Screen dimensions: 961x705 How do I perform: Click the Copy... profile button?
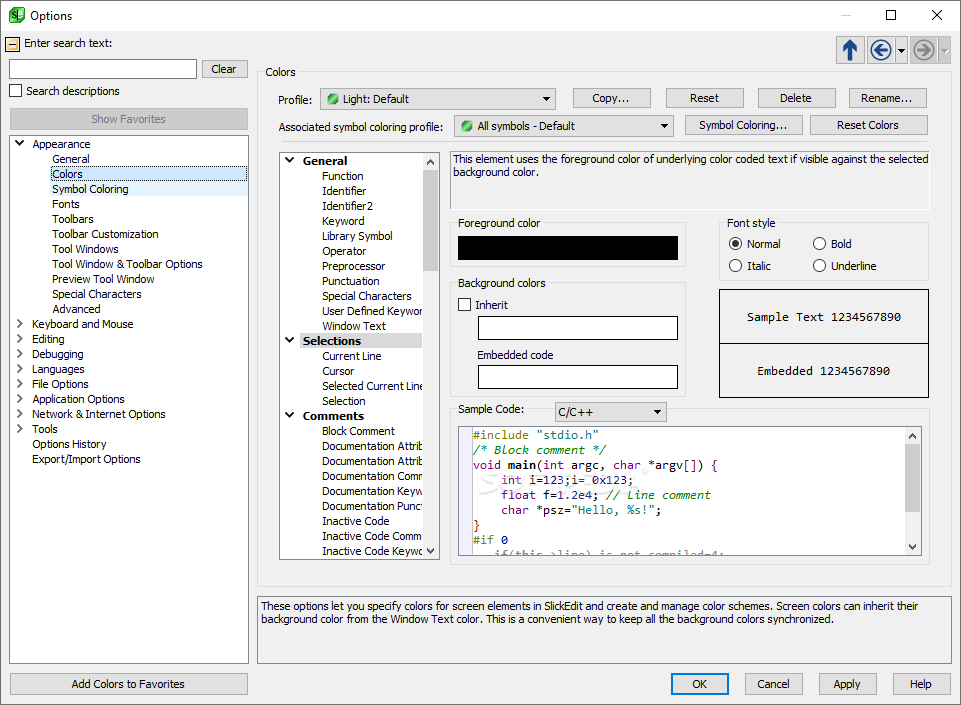pyautogui.click(x=610, y=98)
